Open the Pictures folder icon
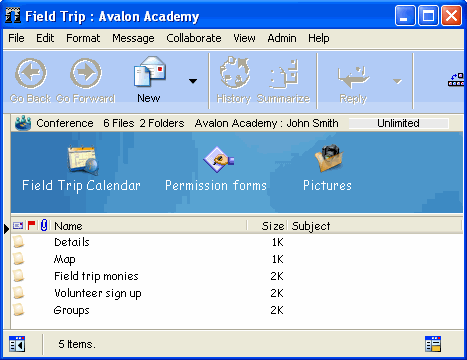 pyautogui.click(x=329, y=158)
